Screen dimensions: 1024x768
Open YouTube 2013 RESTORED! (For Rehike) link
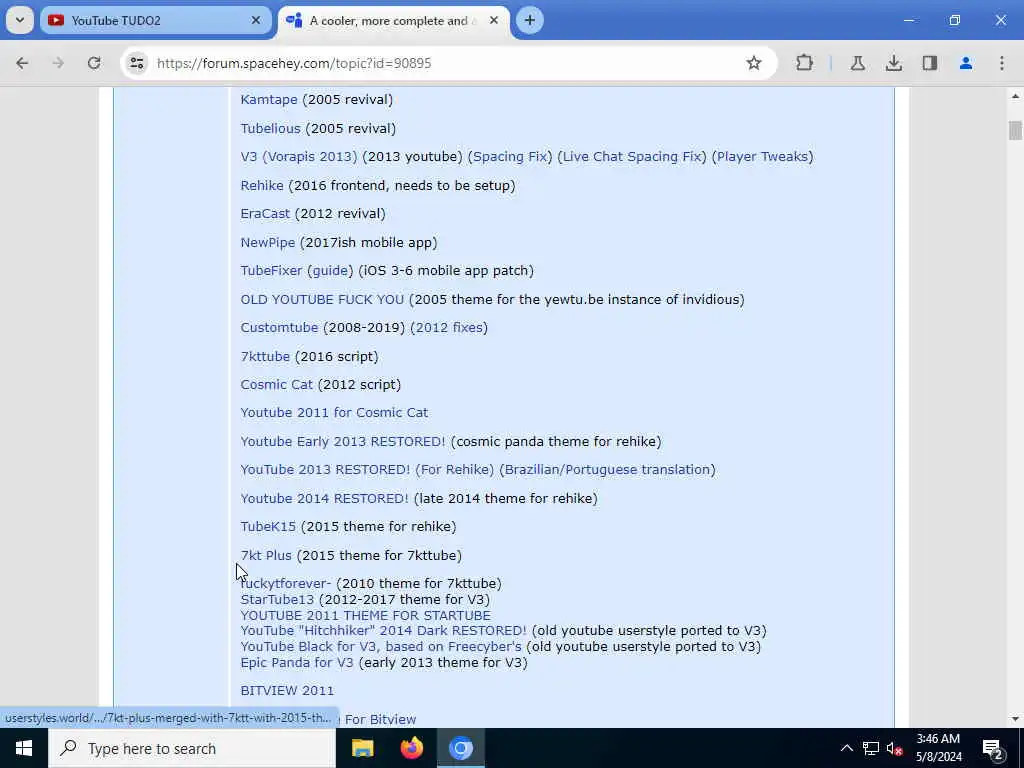click(367, 470)
